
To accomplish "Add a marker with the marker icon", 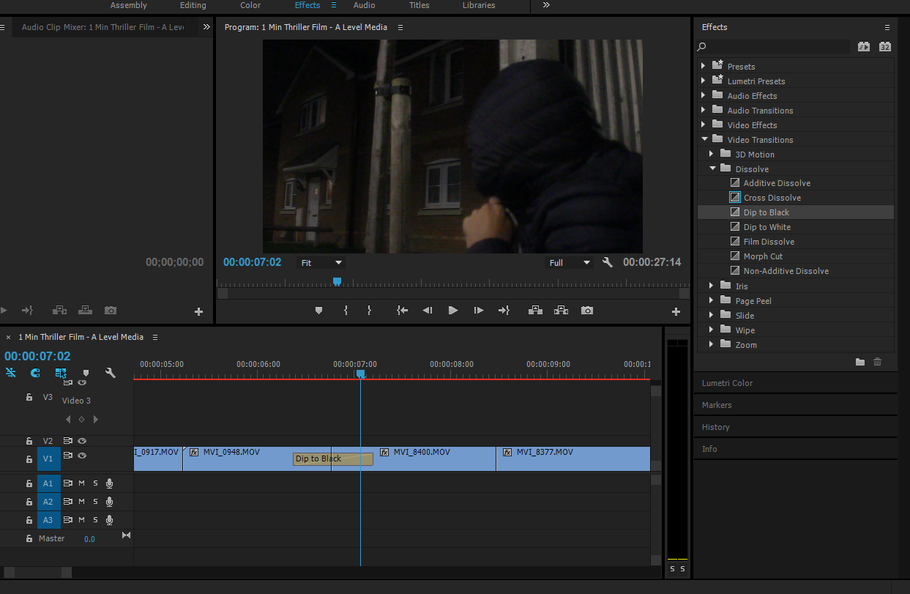I will click(x=318, y=310).
